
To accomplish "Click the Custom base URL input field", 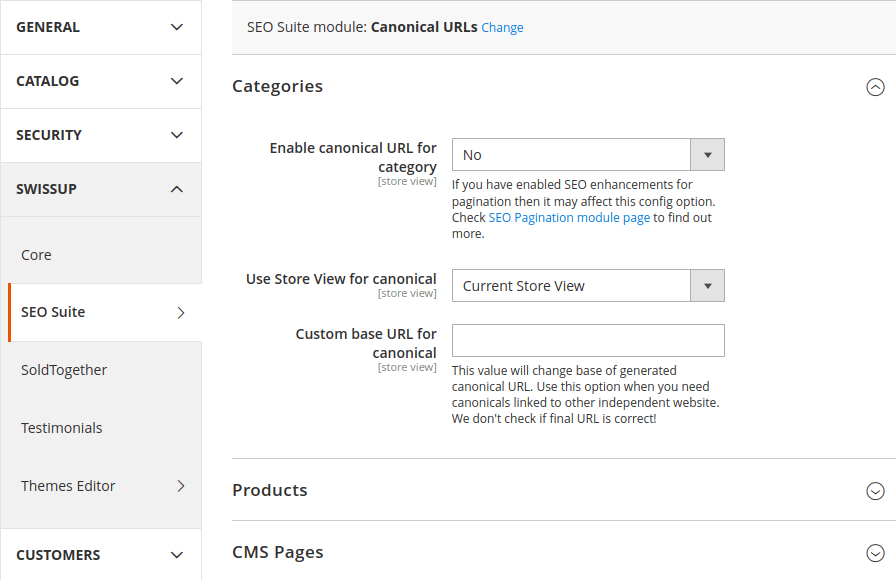I will (x=586, y=340).
